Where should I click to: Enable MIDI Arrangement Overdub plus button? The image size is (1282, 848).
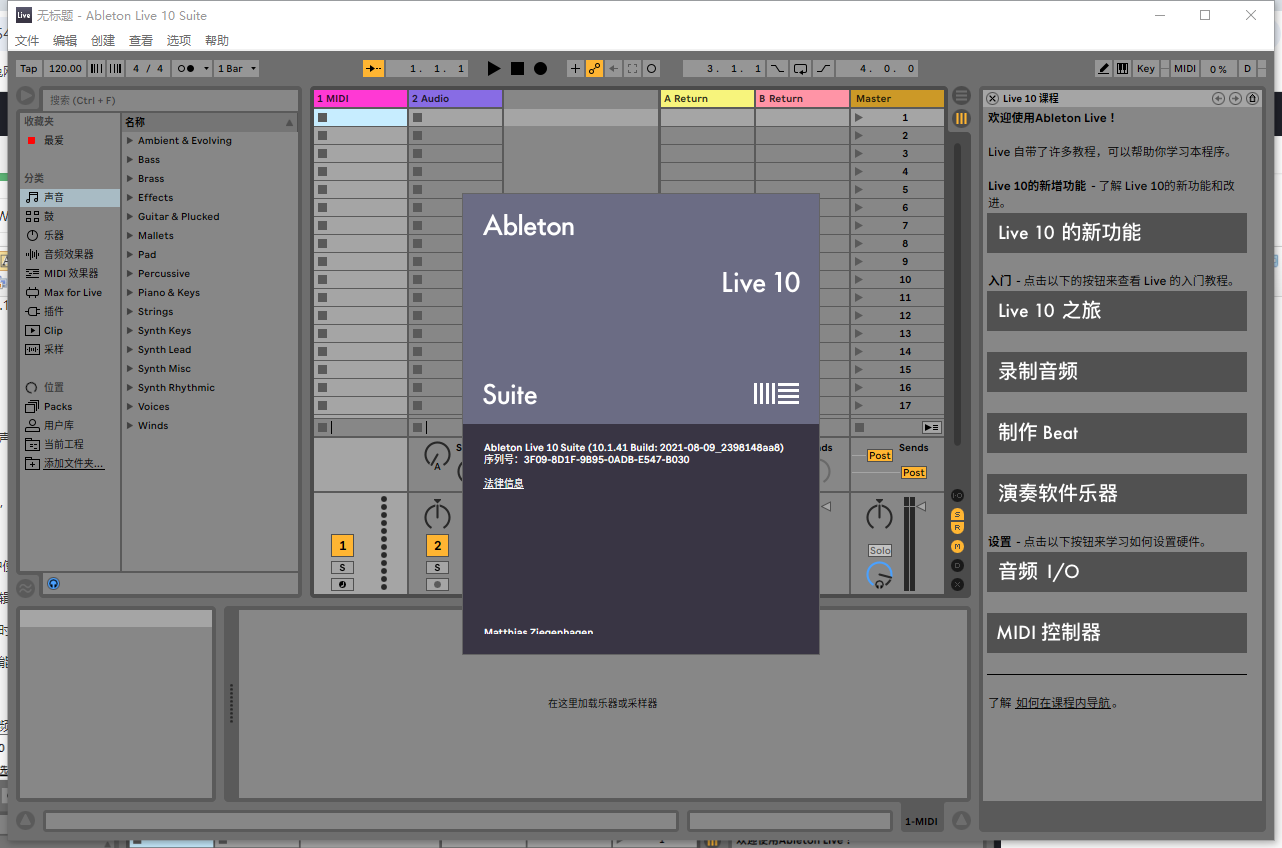pos(575,69)
